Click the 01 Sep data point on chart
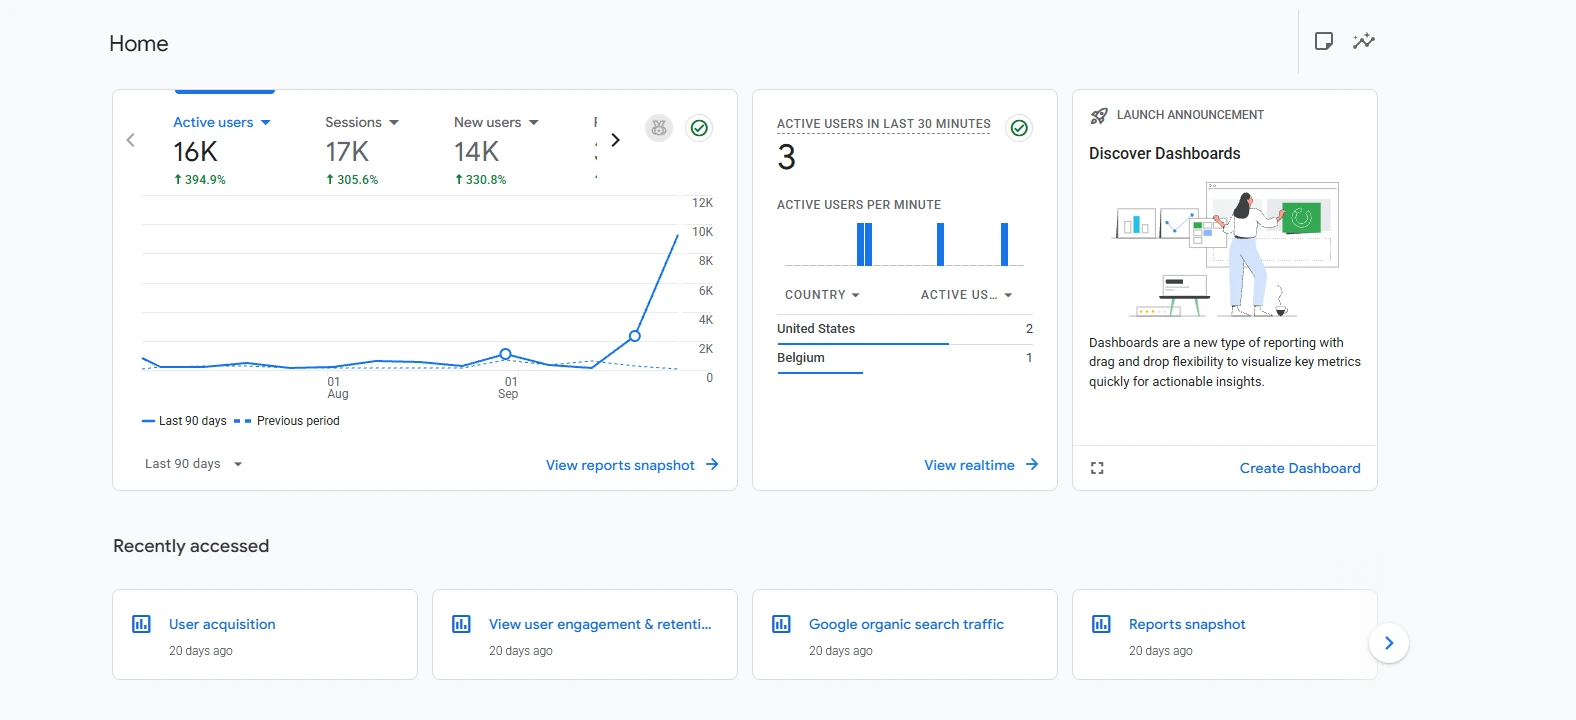The width and height of the screenshot is (1576, 720). pos(505,354)
